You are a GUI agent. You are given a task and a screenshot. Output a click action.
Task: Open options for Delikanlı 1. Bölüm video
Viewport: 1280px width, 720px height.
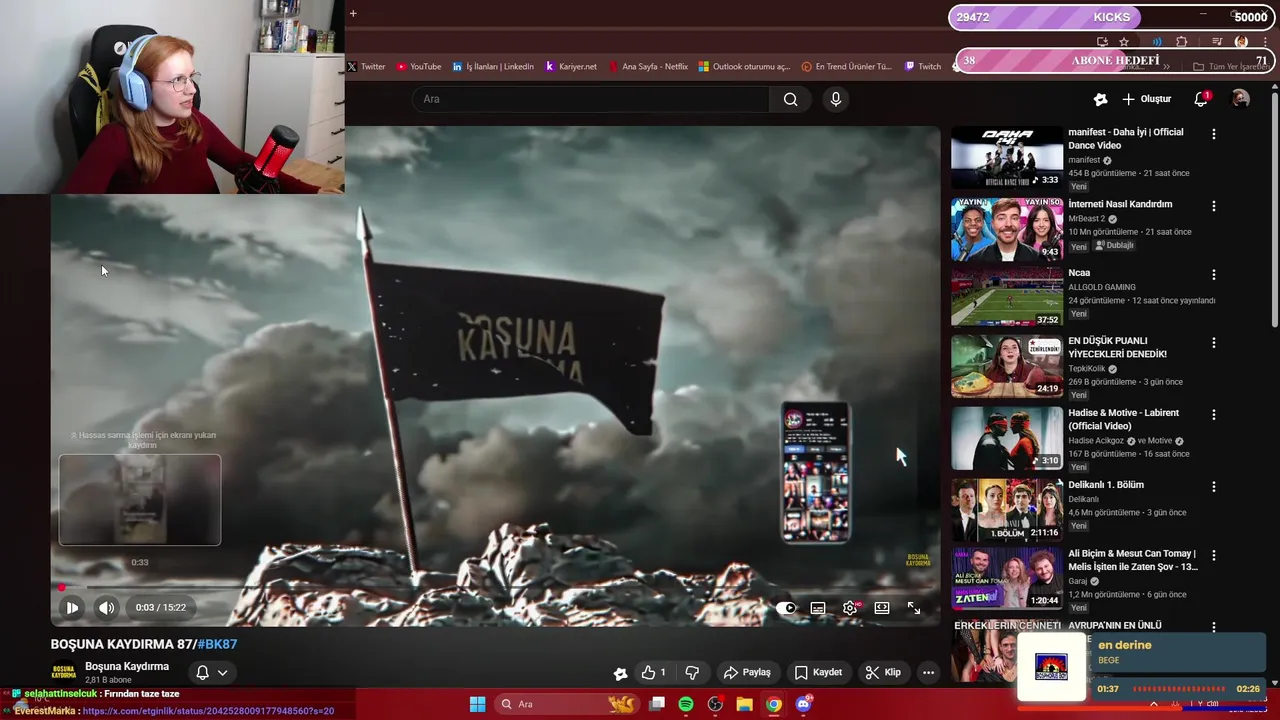pos(1214,486)
